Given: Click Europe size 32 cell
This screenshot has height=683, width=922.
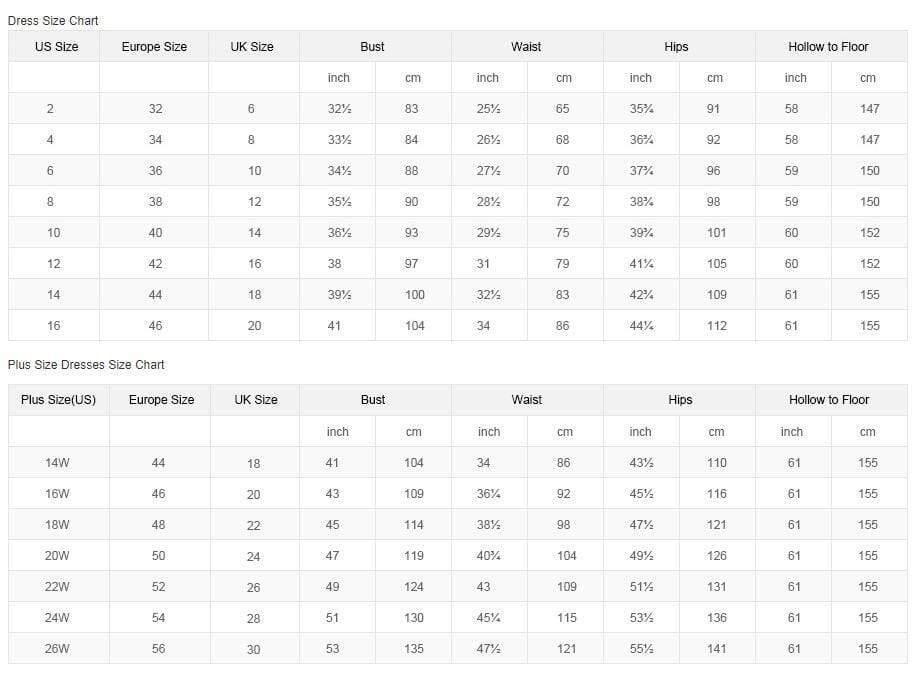Looking at the screenshot, I should [x=155, y=109].
